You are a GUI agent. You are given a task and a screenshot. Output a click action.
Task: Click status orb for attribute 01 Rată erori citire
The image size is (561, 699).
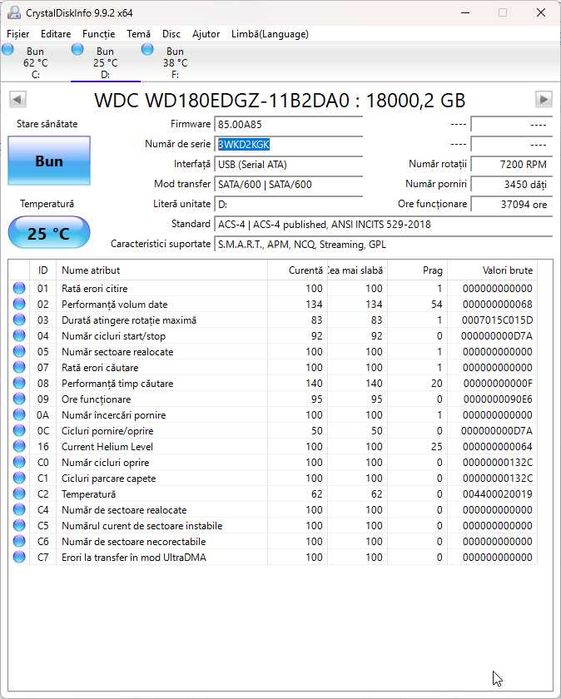[19, 288]
